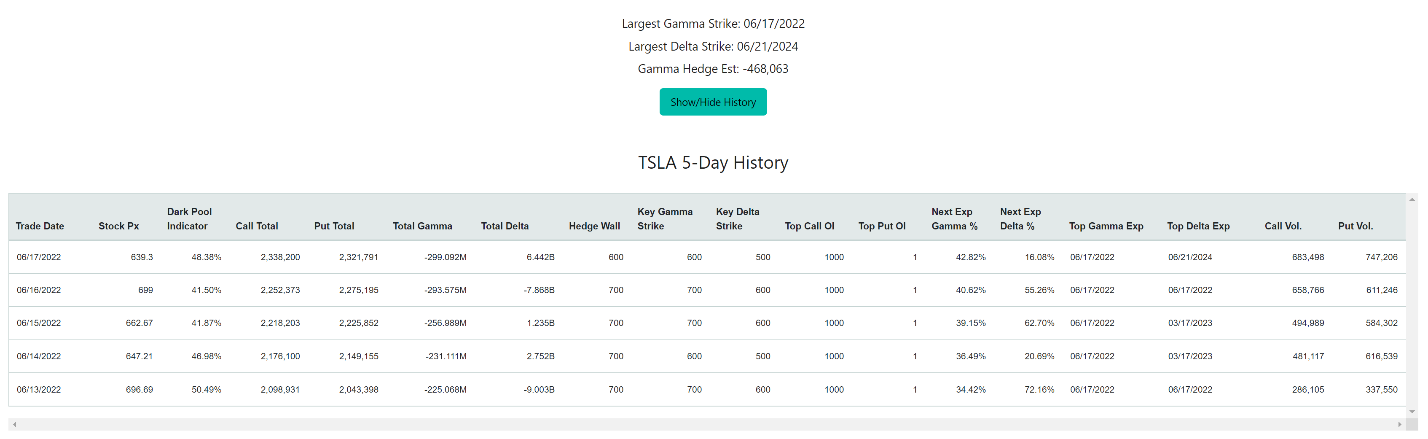Click the dark pool value 50.49%
Image resolution: width=1428 pixels, height=439 pixels.
206,389
